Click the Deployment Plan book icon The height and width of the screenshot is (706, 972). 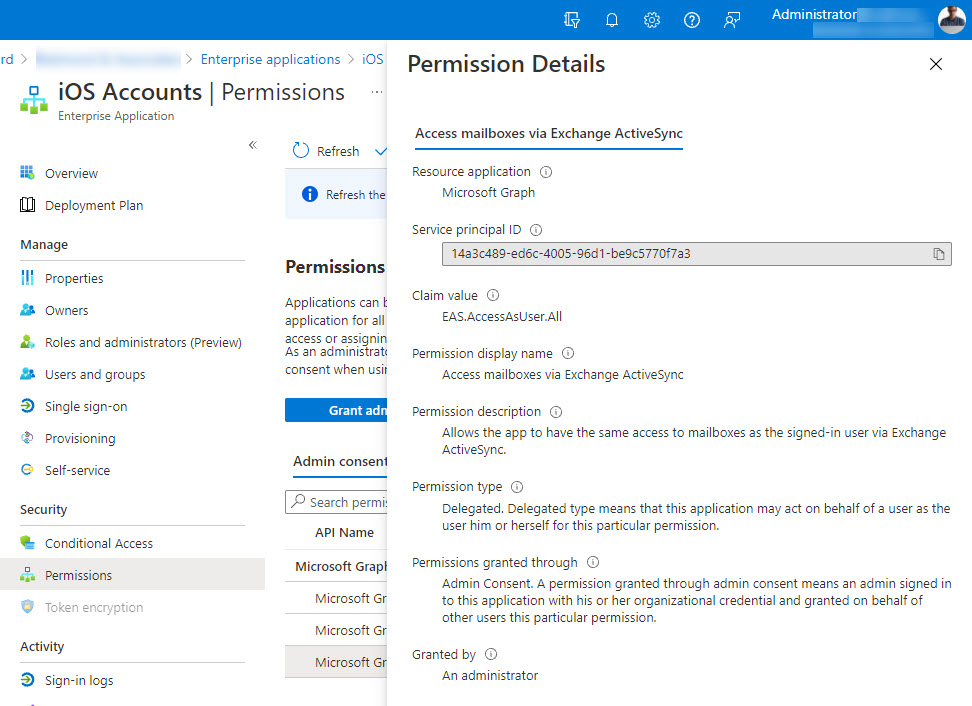point(27,205)
